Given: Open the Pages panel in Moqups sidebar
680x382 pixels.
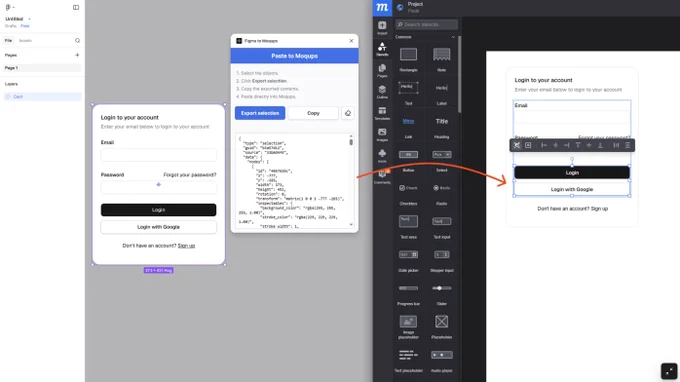Looking at the screenshot, I should click(x=382, y=71).
